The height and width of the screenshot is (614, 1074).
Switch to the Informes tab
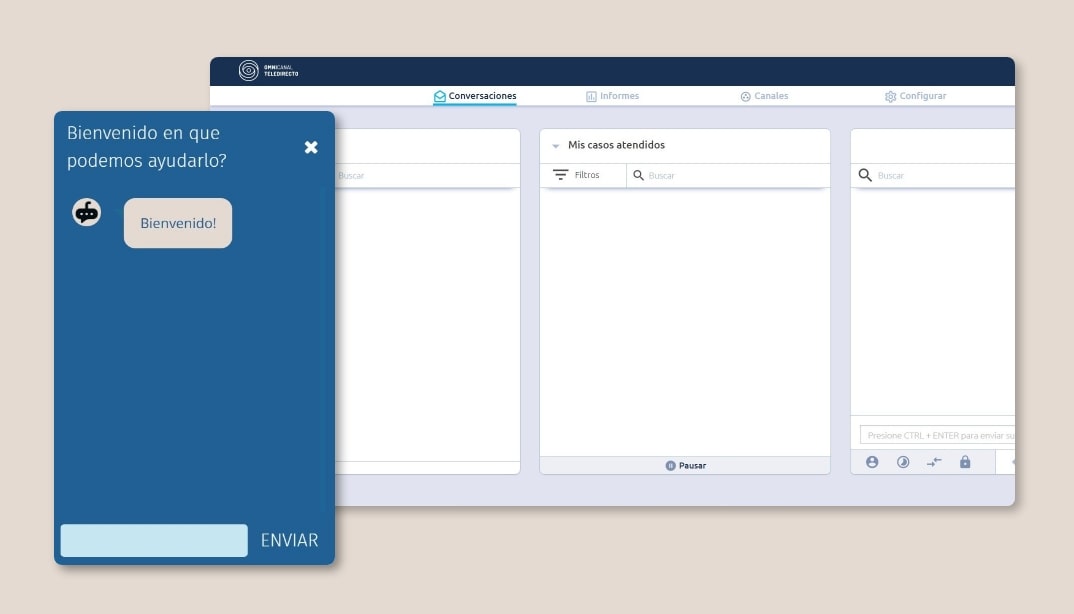[x=612, y=96]
